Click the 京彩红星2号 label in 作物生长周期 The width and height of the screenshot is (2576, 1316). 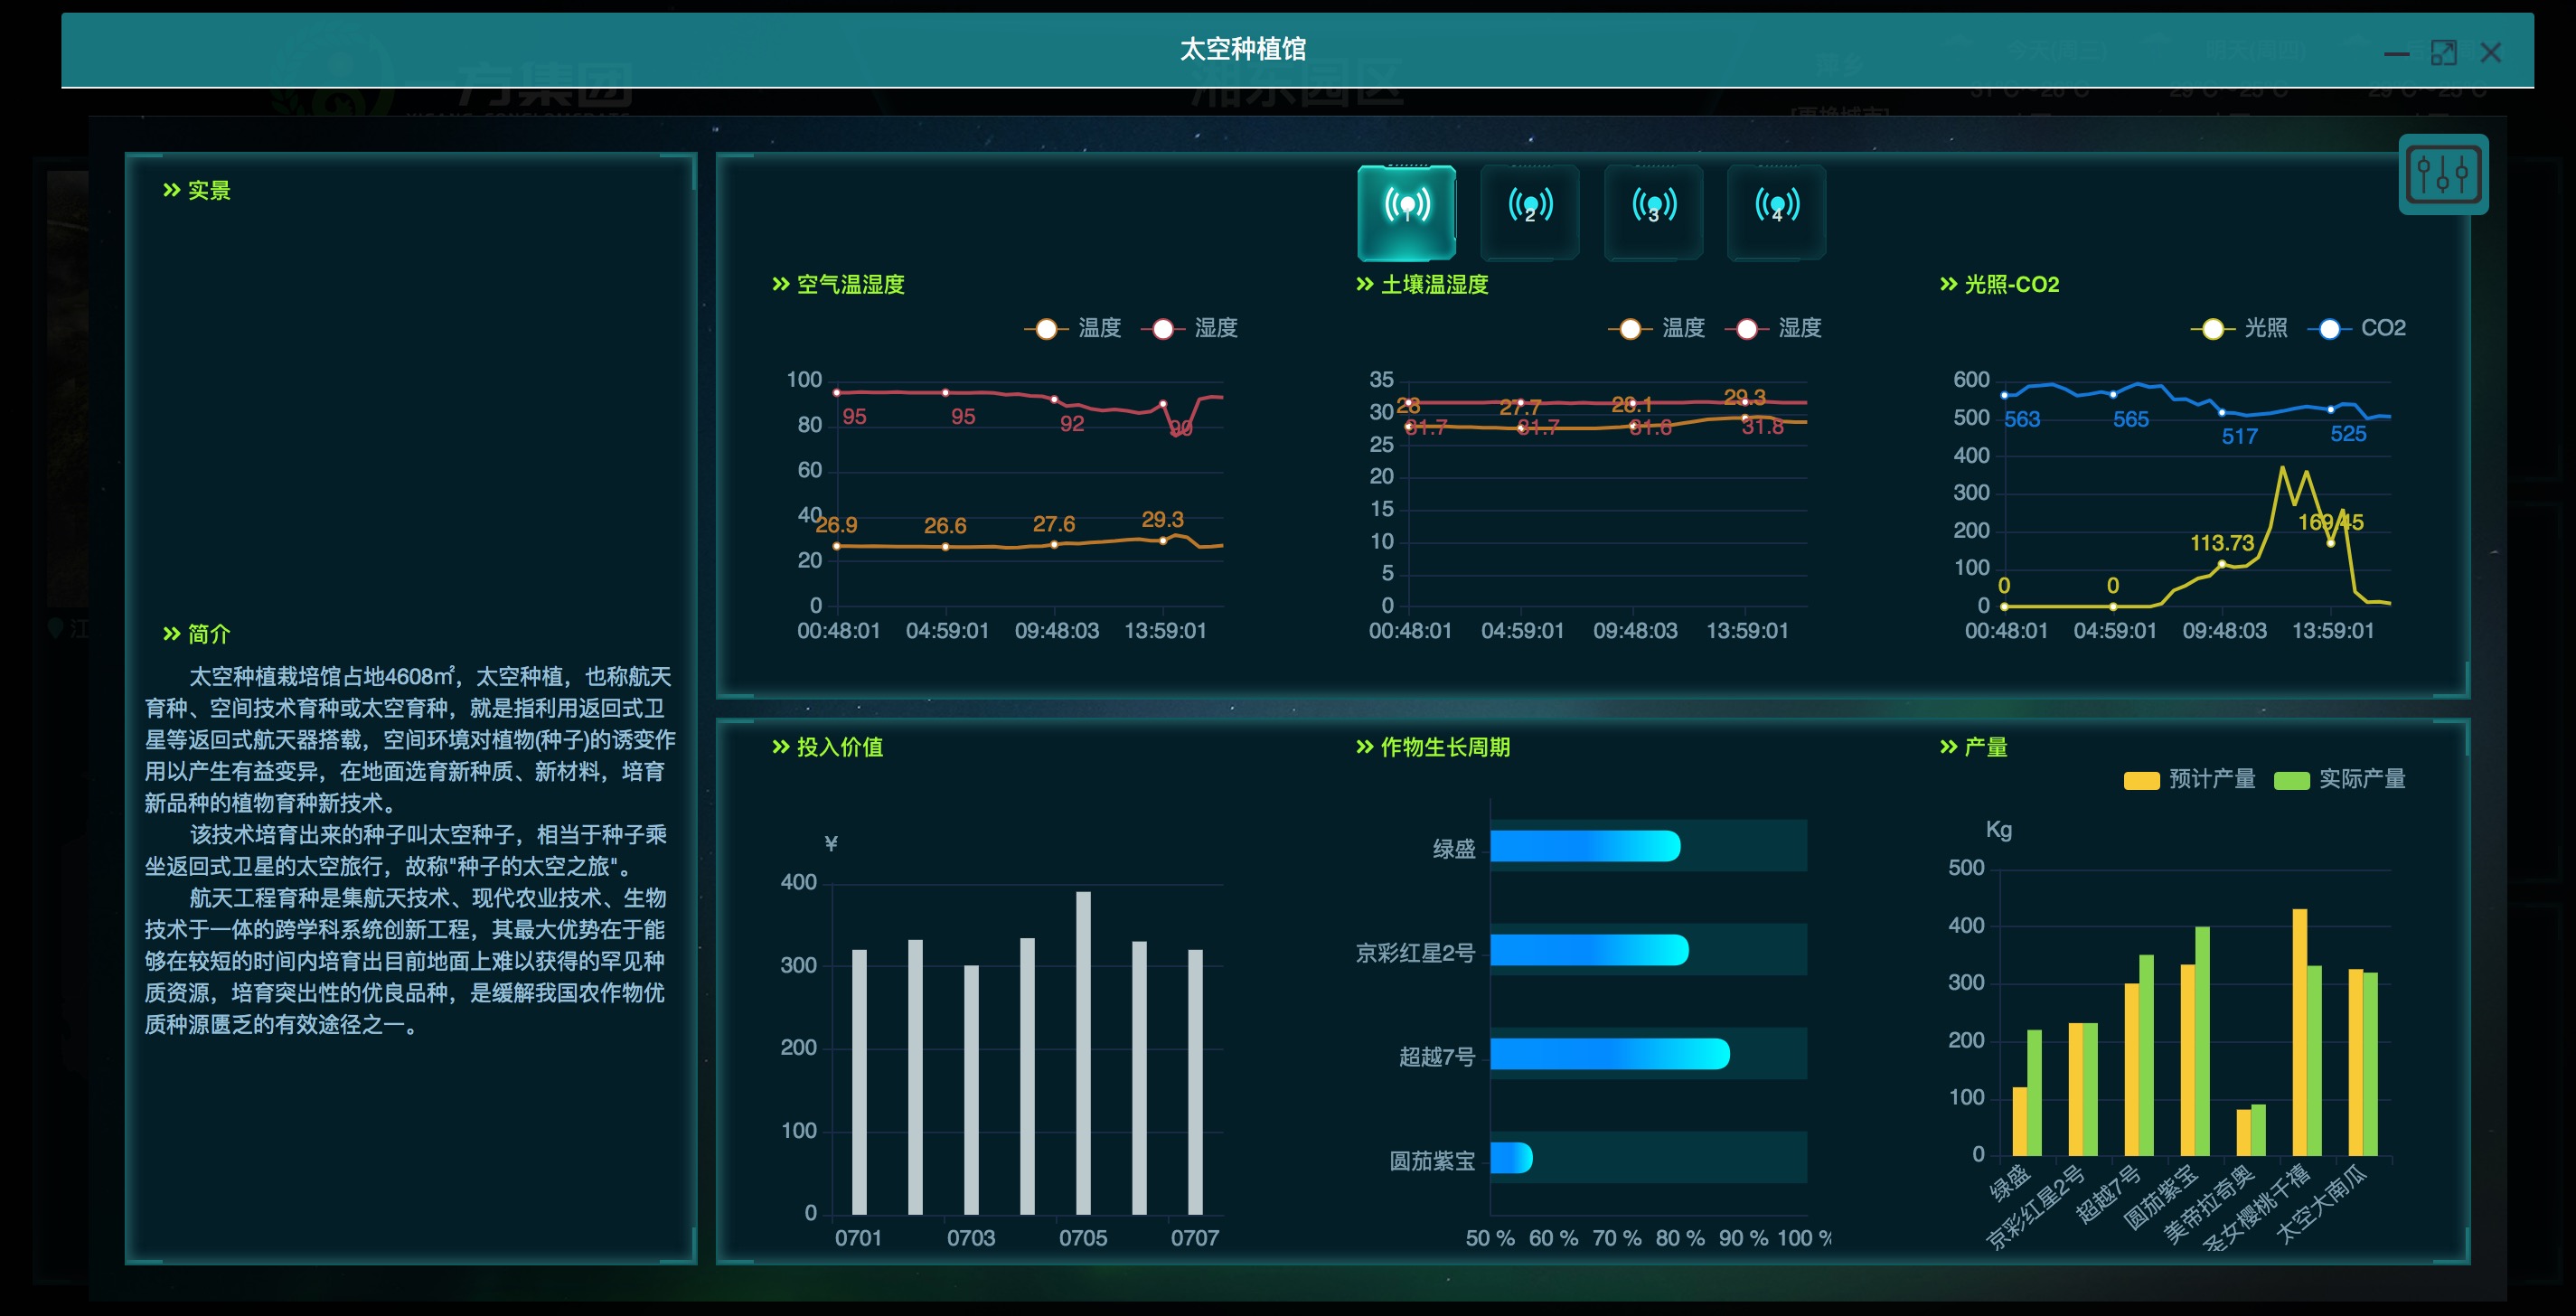(1415, 953)
